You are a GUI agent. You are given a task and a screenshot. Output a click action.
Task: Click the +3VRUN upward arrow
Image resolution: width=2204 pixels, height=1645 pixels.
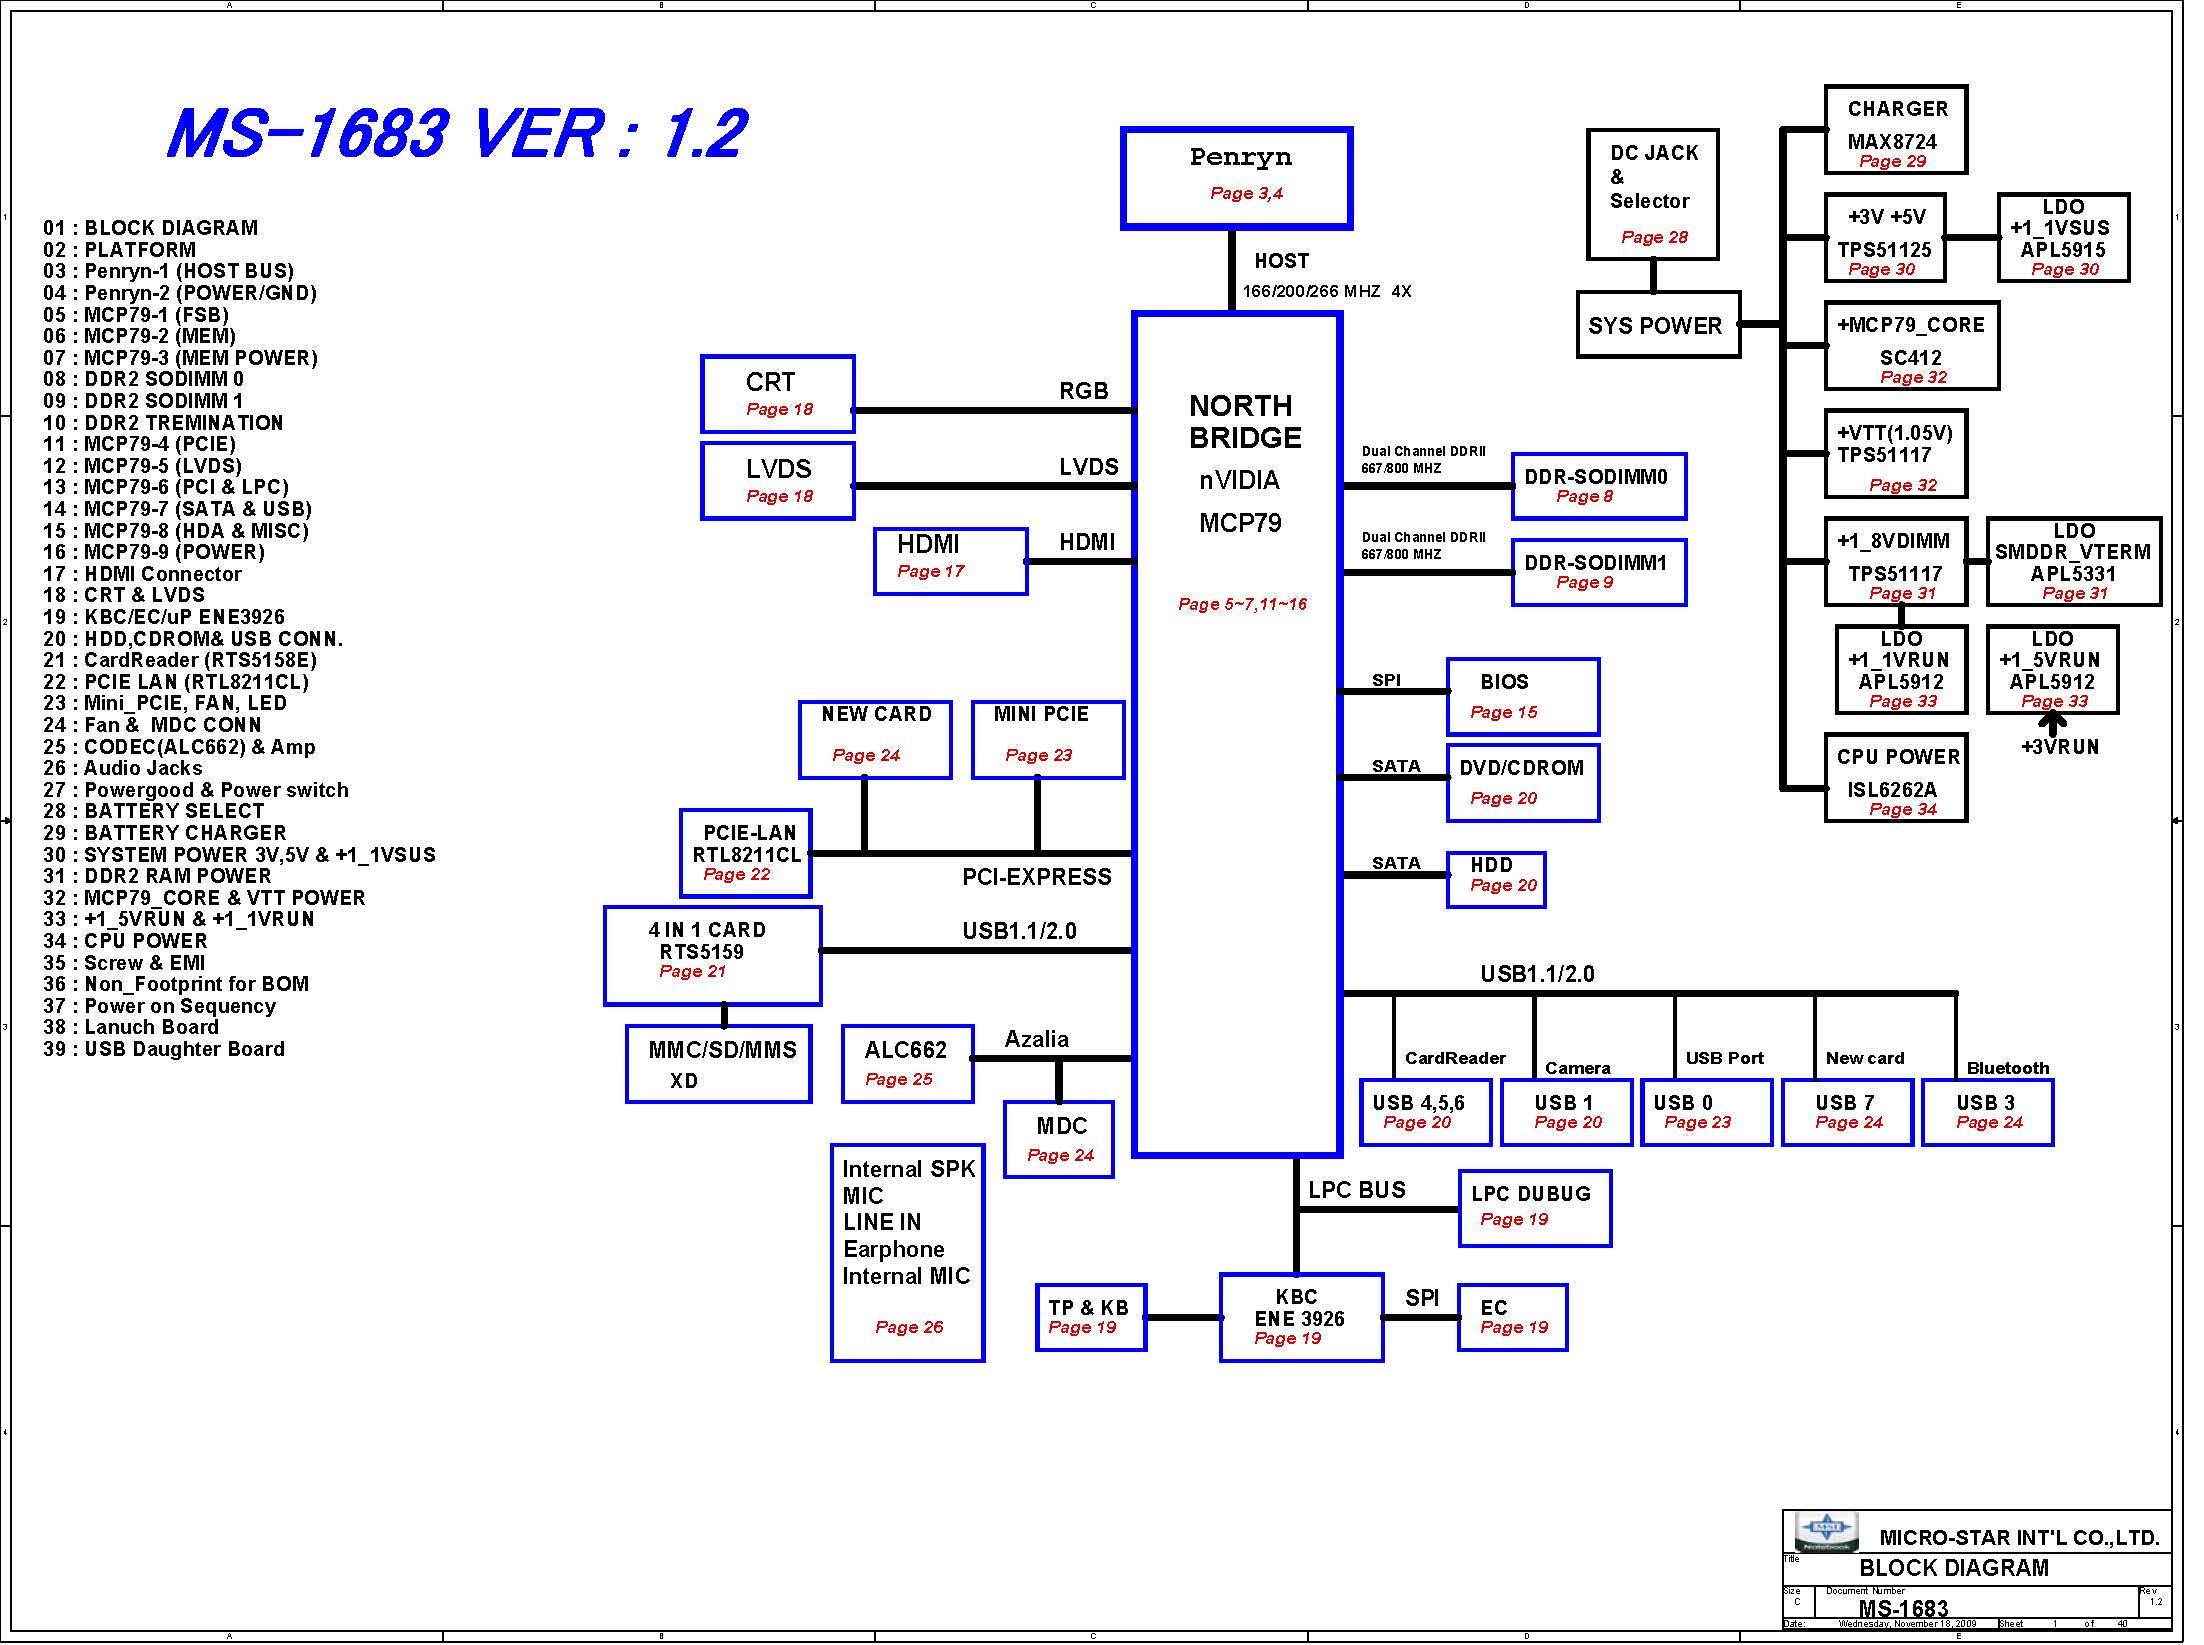click(2051, 723)
